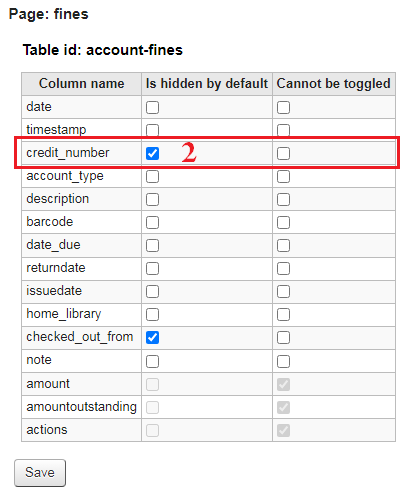Click the Column name header
Viewport: 415px width, 493px height.
pos(82,84)
